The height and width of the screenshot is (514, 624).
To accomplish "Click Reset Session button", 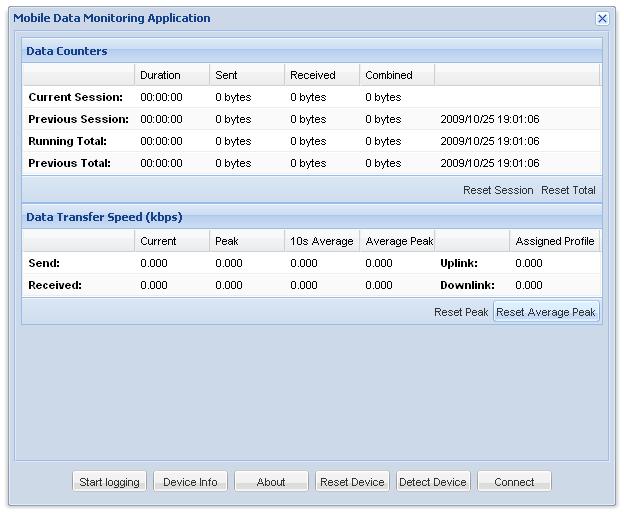I will [x=498, y=190].
